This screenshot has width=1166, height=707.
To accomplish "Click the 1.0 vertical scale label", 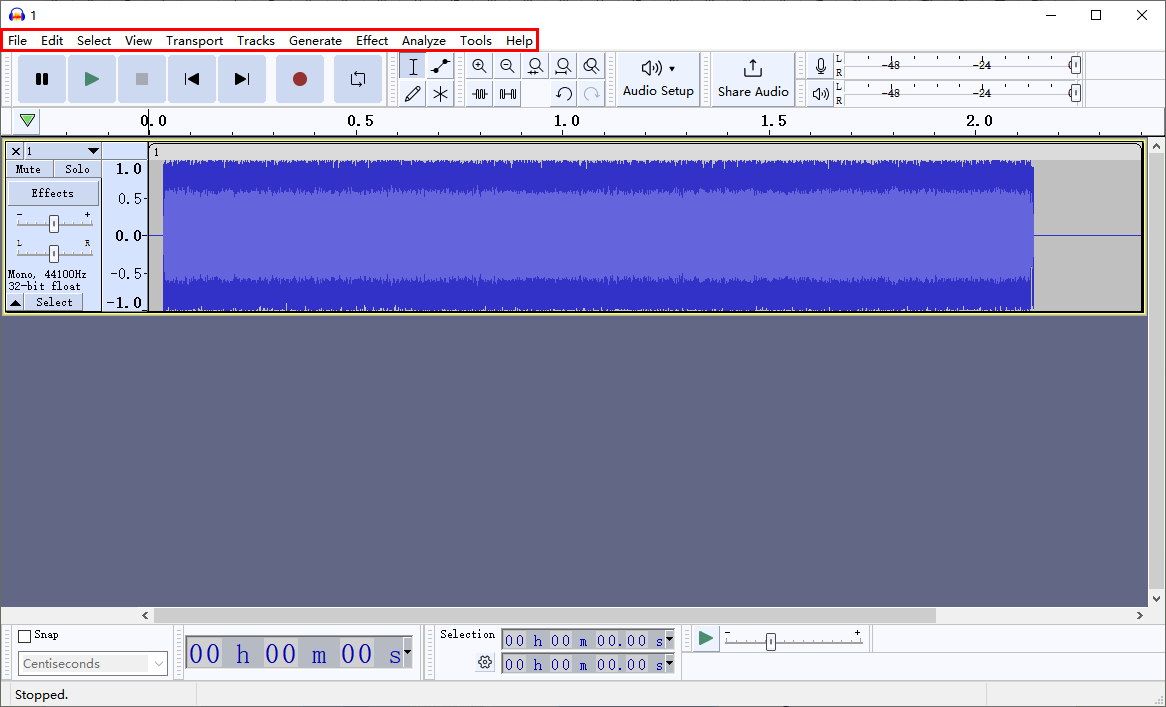I will (x=128, y=170).
